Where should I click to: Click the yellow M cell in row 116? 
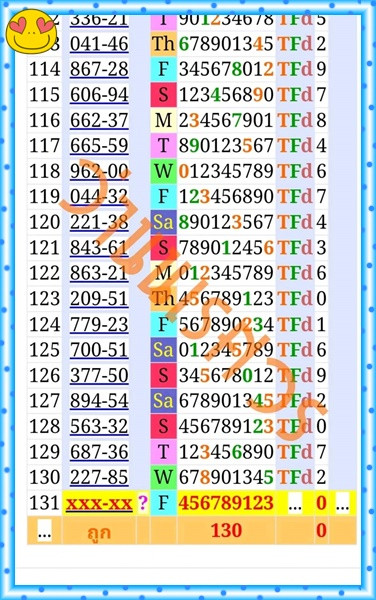click(163, 120)
